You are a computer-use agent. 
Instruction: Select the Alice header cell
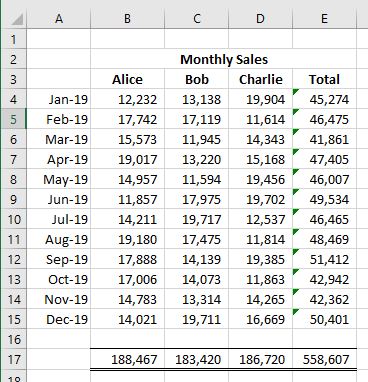click(127, 79)
